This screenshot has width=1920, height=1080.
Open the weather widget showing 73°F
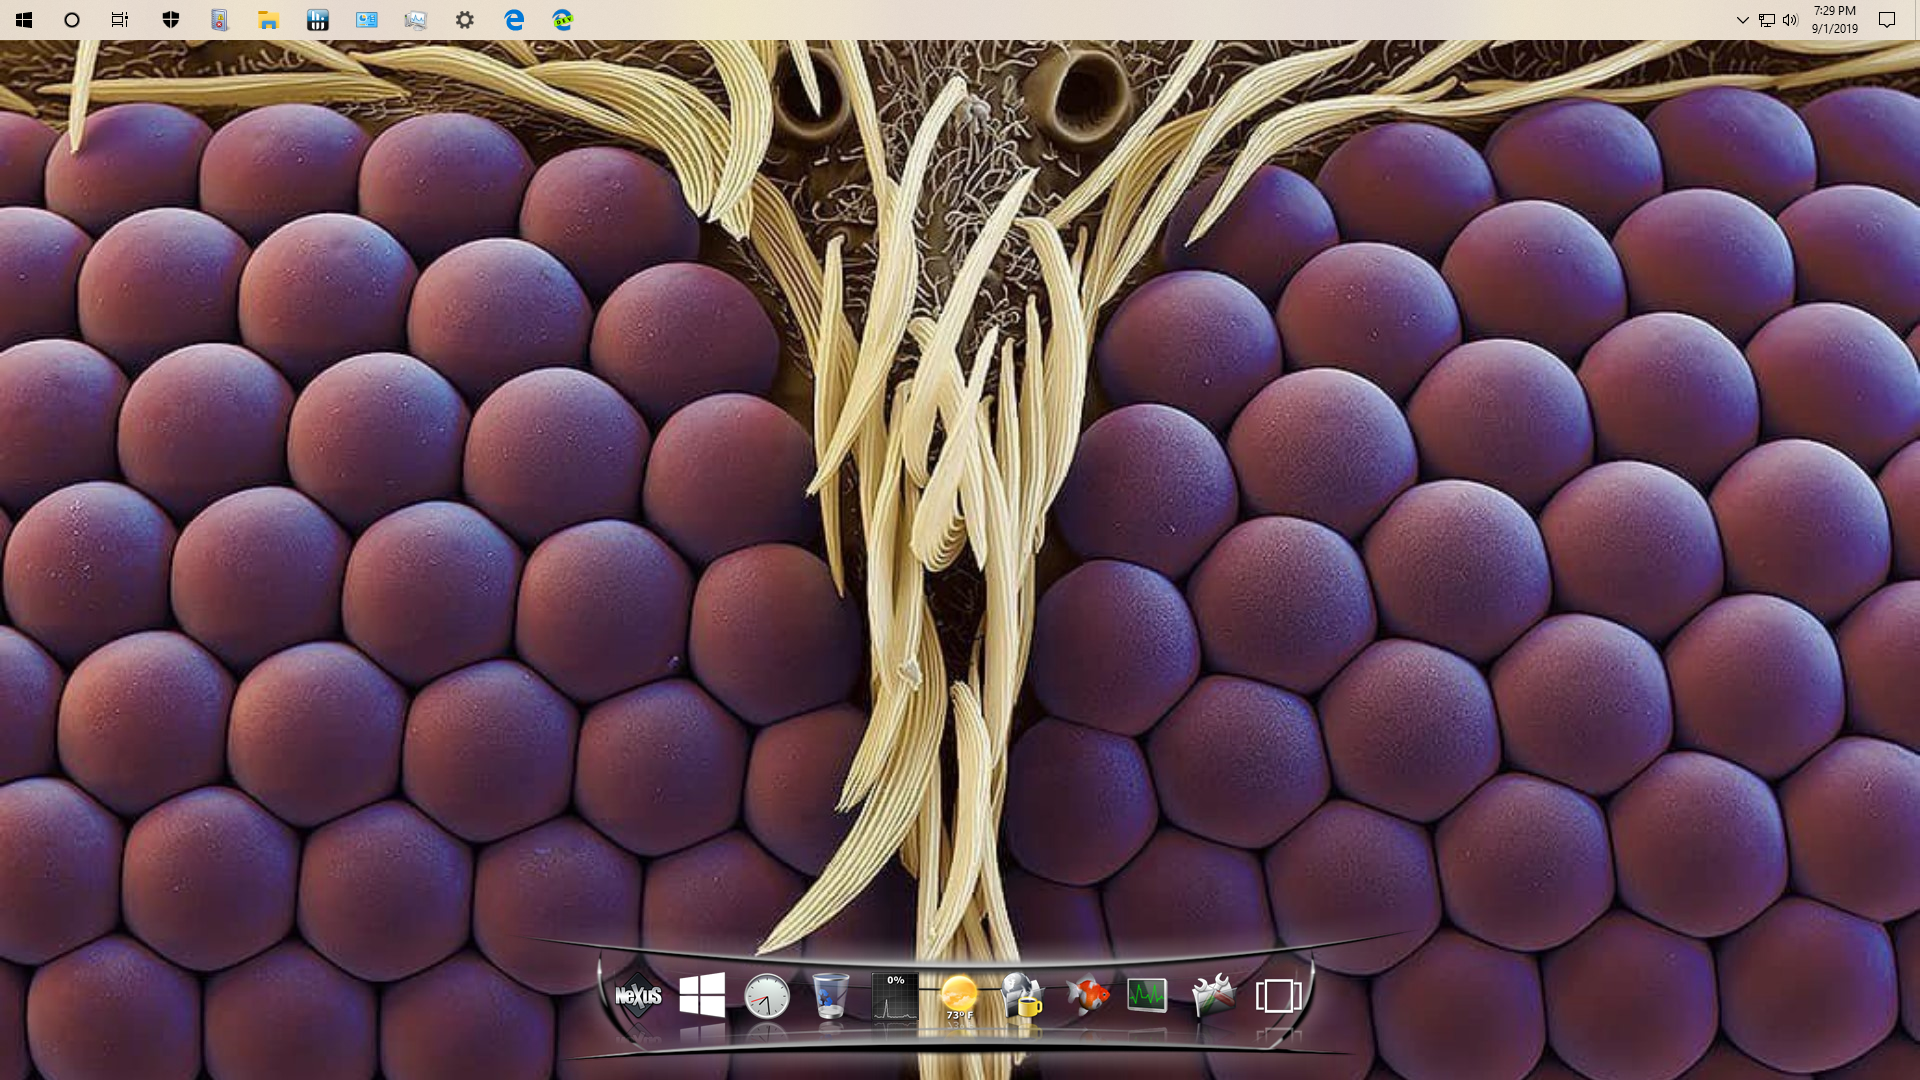click(x=959, y=996)
